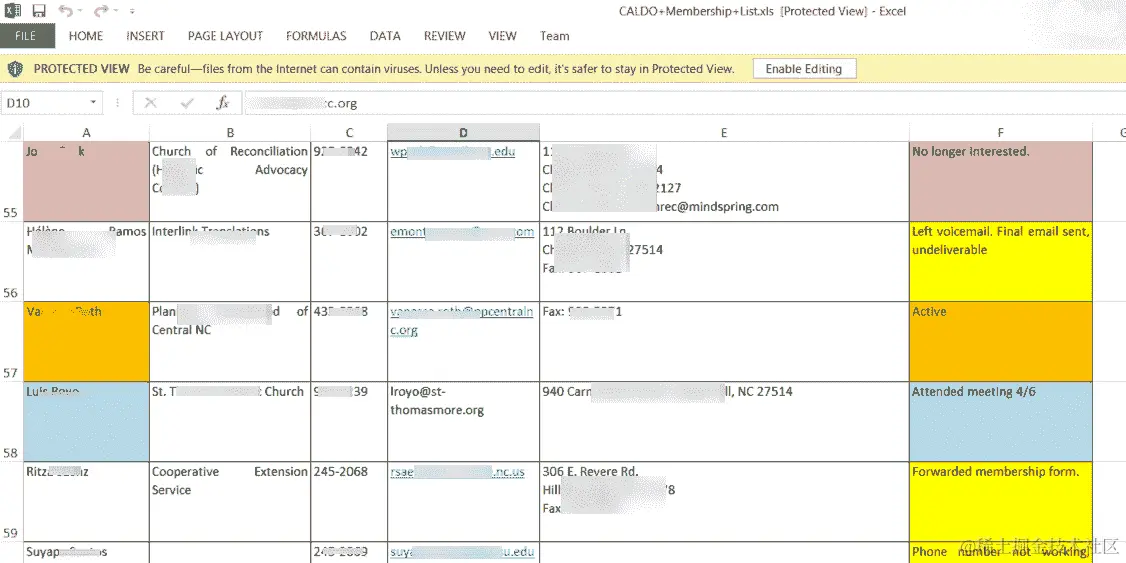This screenshot has width=1126, height=563.
Task: Click the Enter checkmark icon in formula bar
Action: point(187,103)
